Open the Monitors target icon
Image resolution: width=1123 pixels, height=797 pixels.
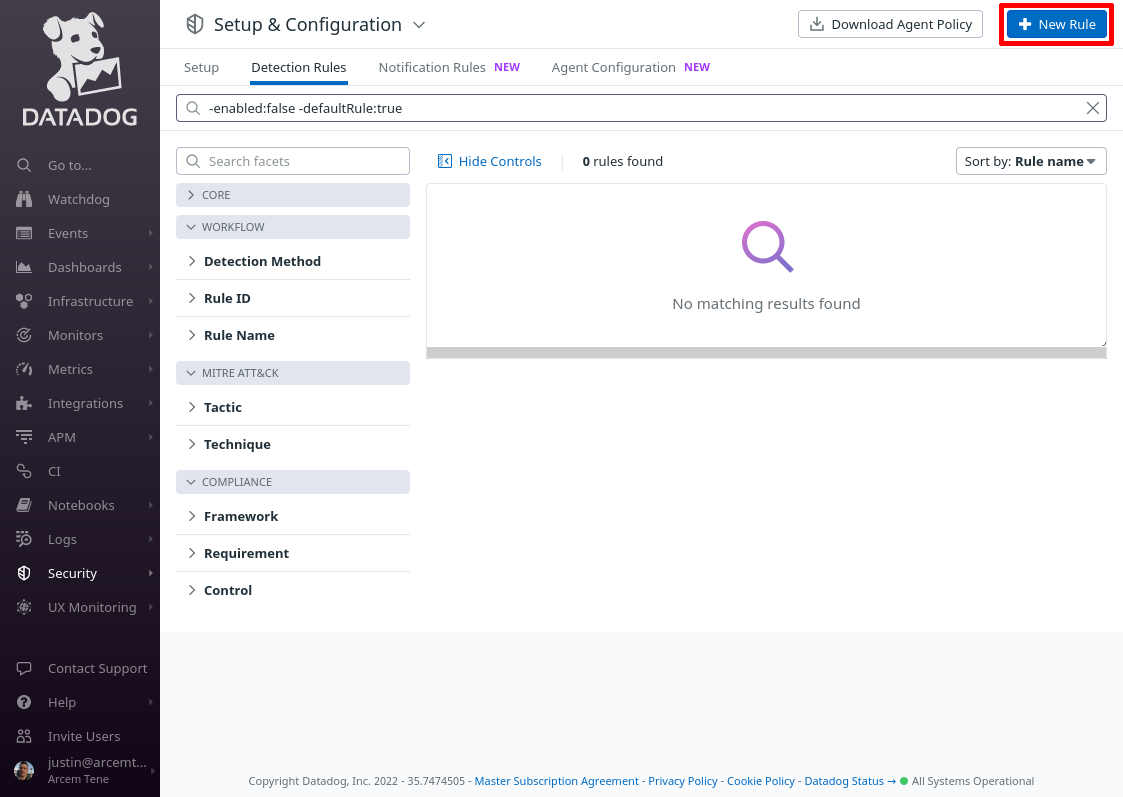pos(24,335)
